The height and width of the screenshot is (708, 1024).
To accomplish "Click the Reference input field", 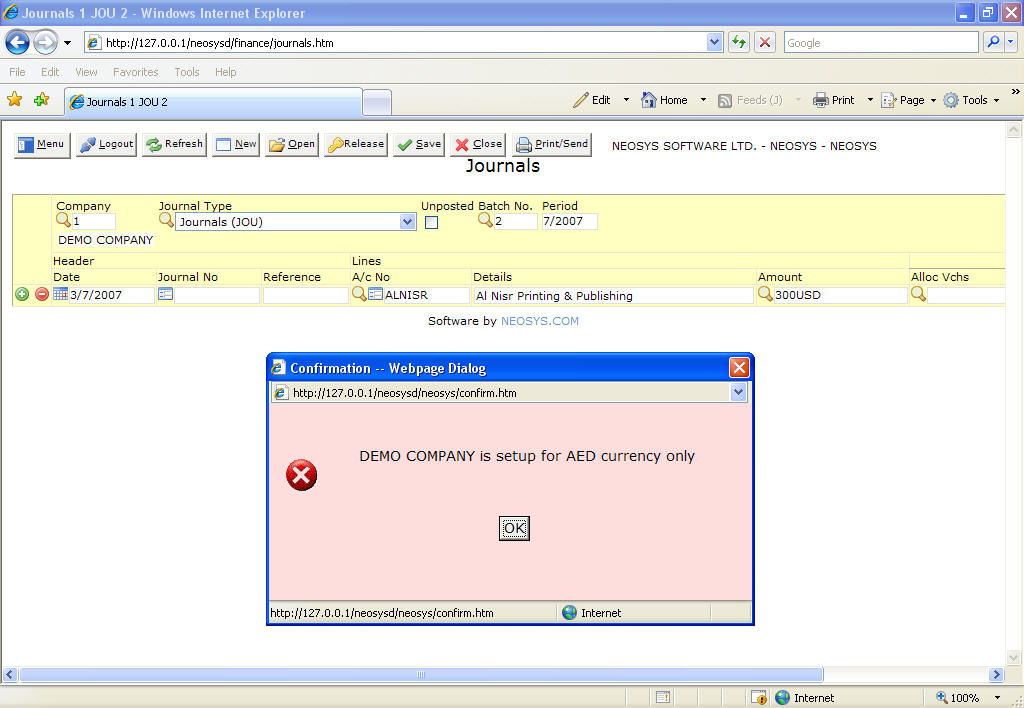I will pyautogui.click(x=306, y=295).
